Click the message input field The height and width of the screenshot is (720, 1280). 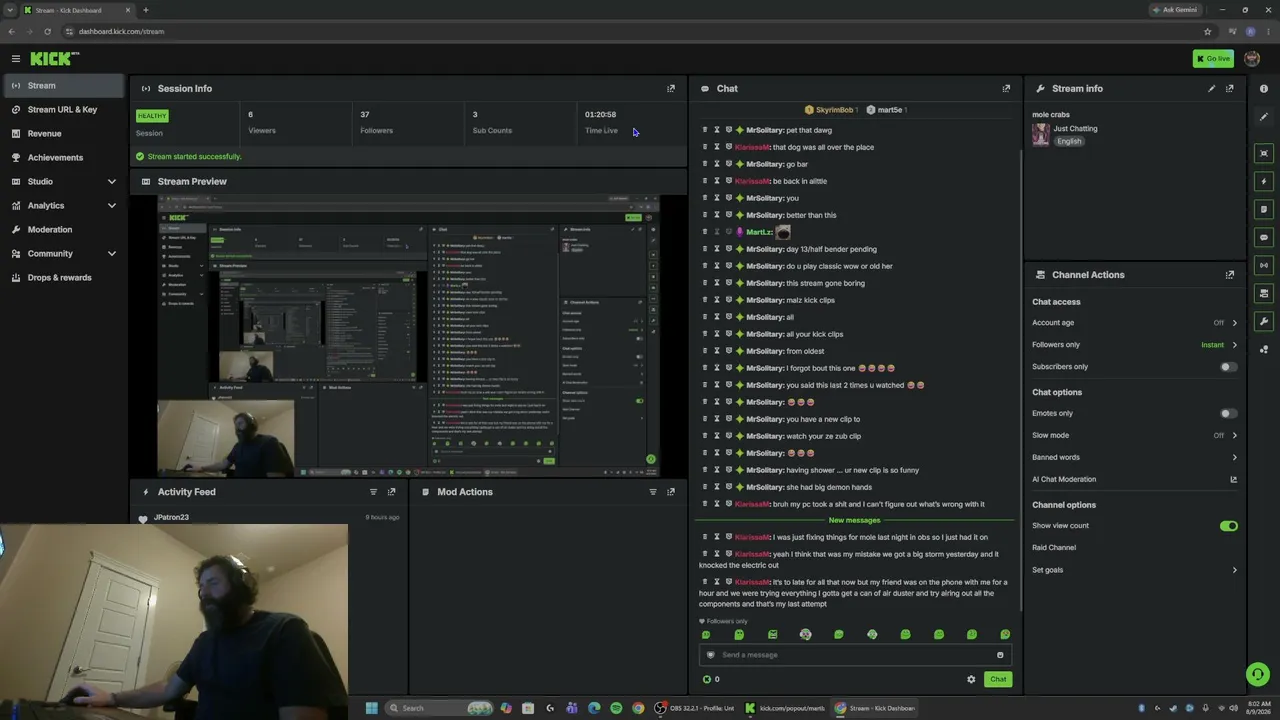click(x=855, y=655)
